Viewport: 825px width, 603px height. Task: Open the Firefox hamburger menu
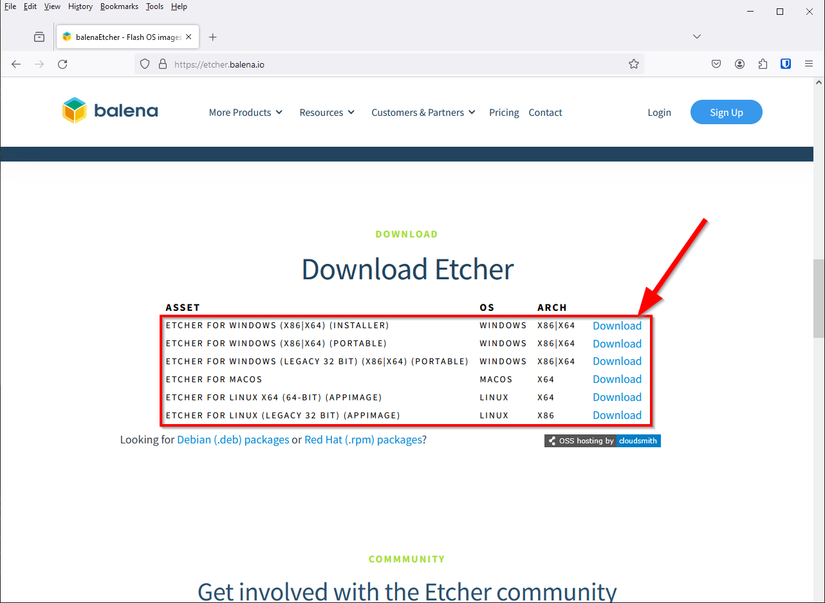click(x=810, y=62)
